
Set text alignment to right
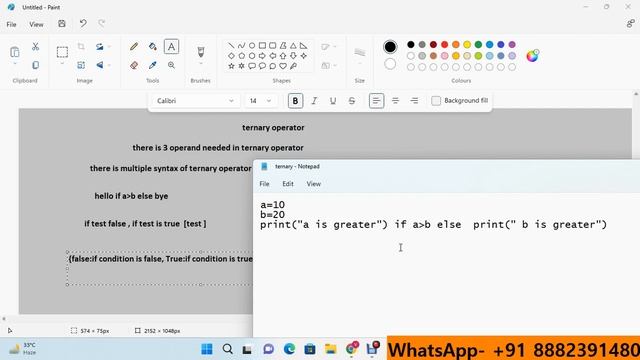414,101
